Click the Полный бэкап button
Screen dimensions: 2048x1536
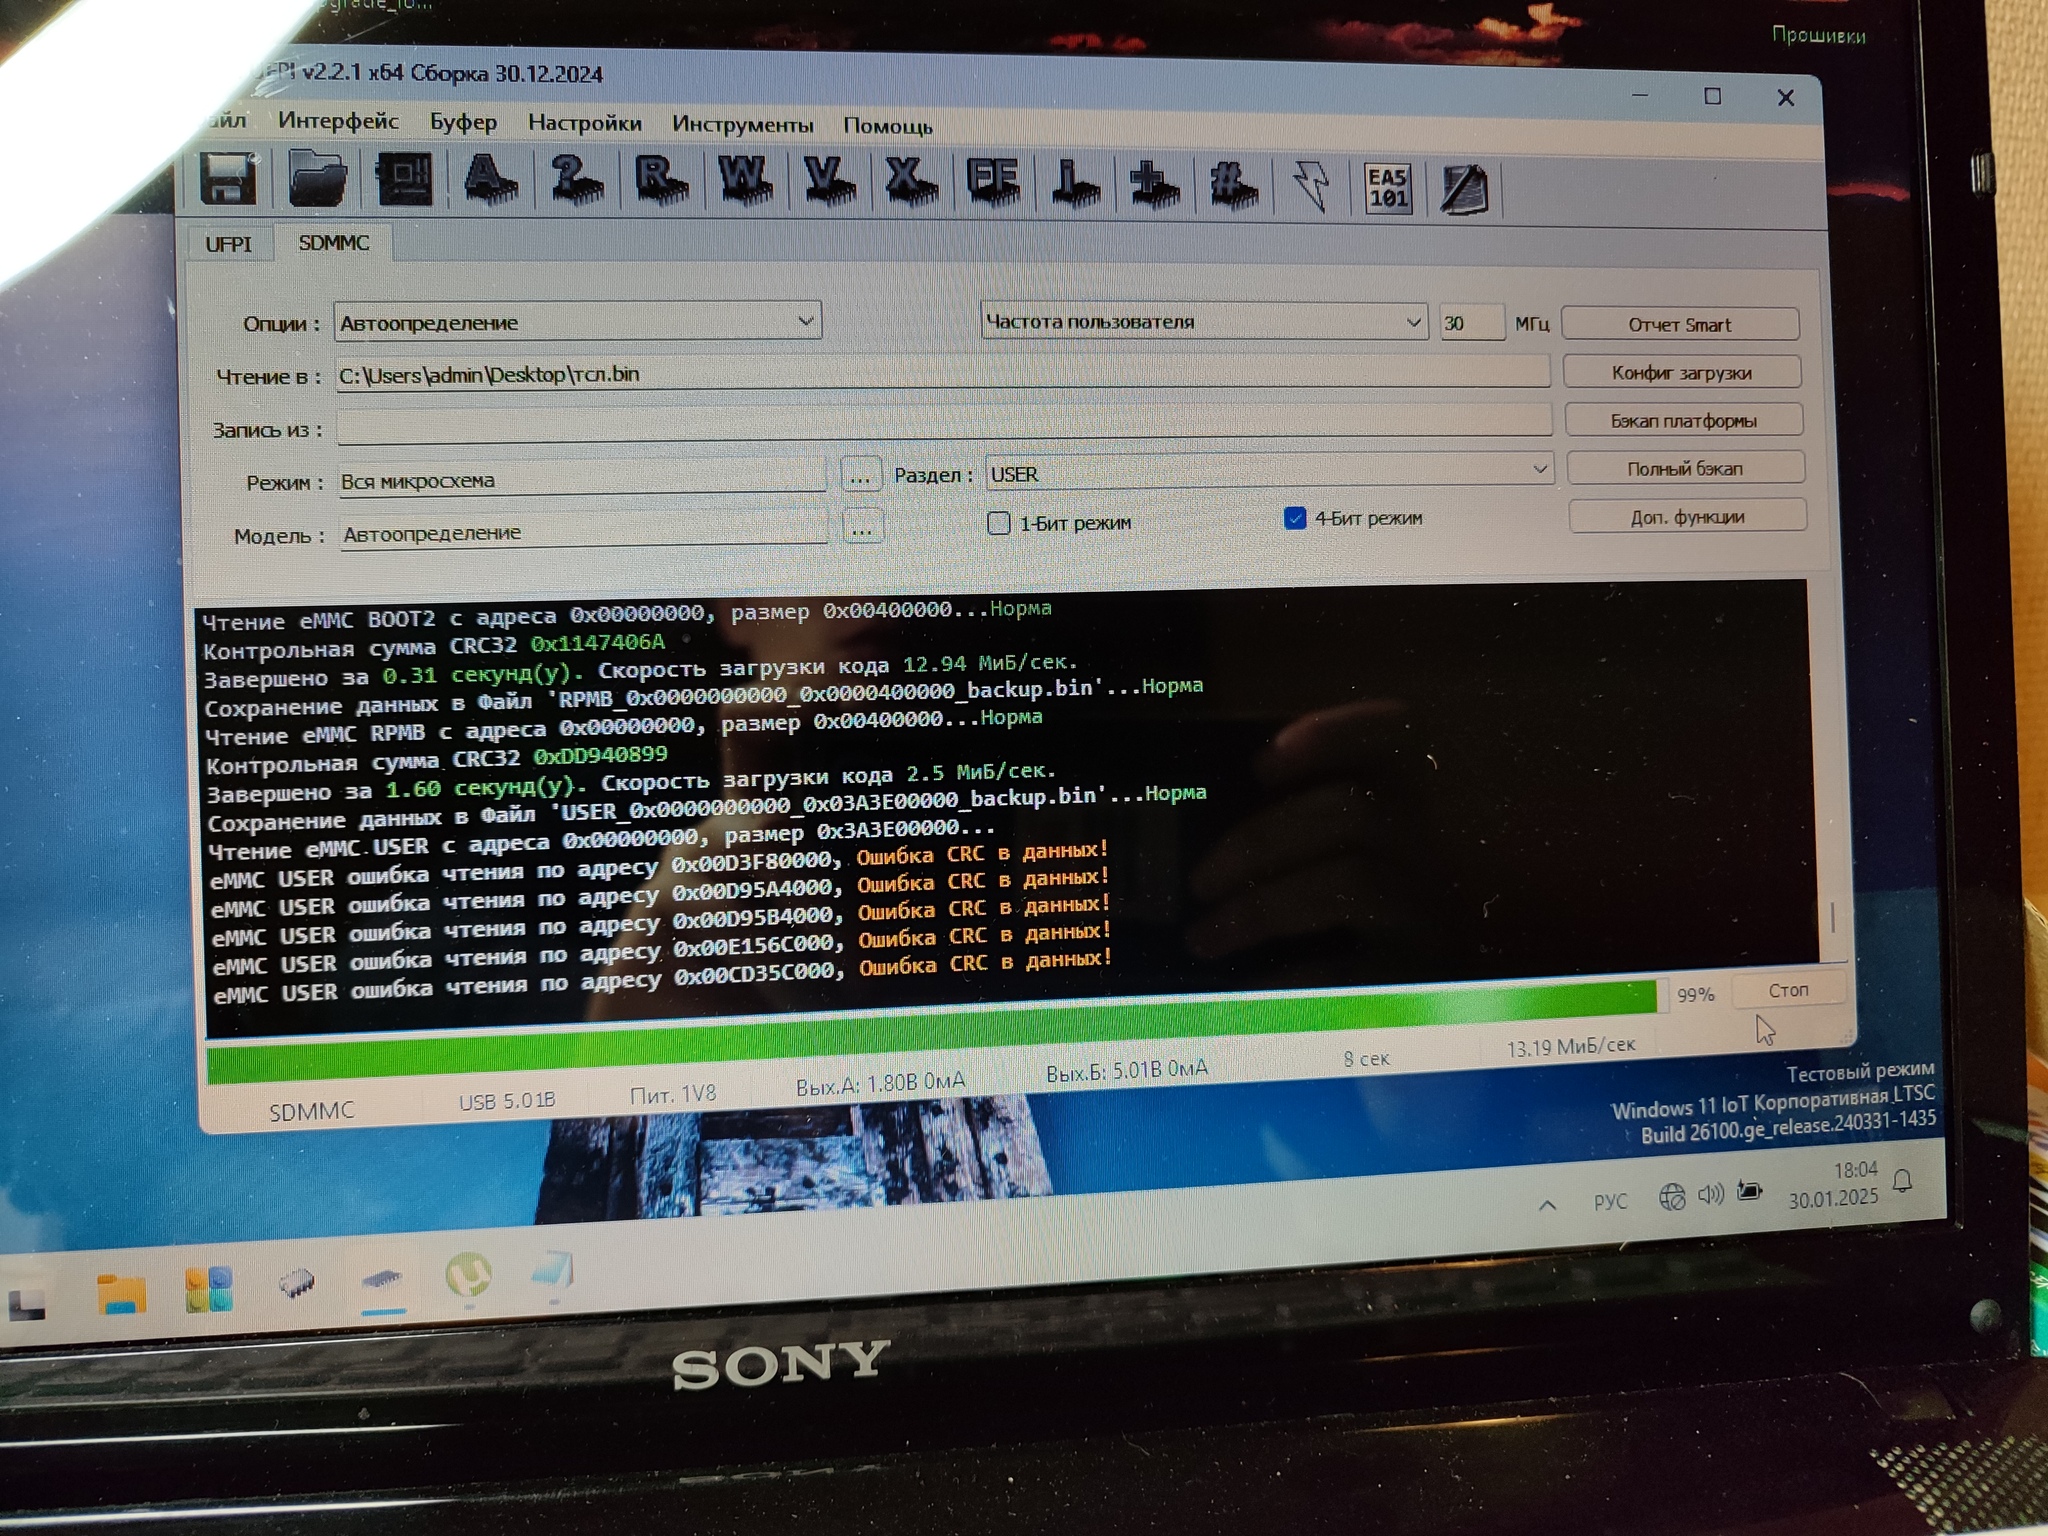pos(1685,468)
